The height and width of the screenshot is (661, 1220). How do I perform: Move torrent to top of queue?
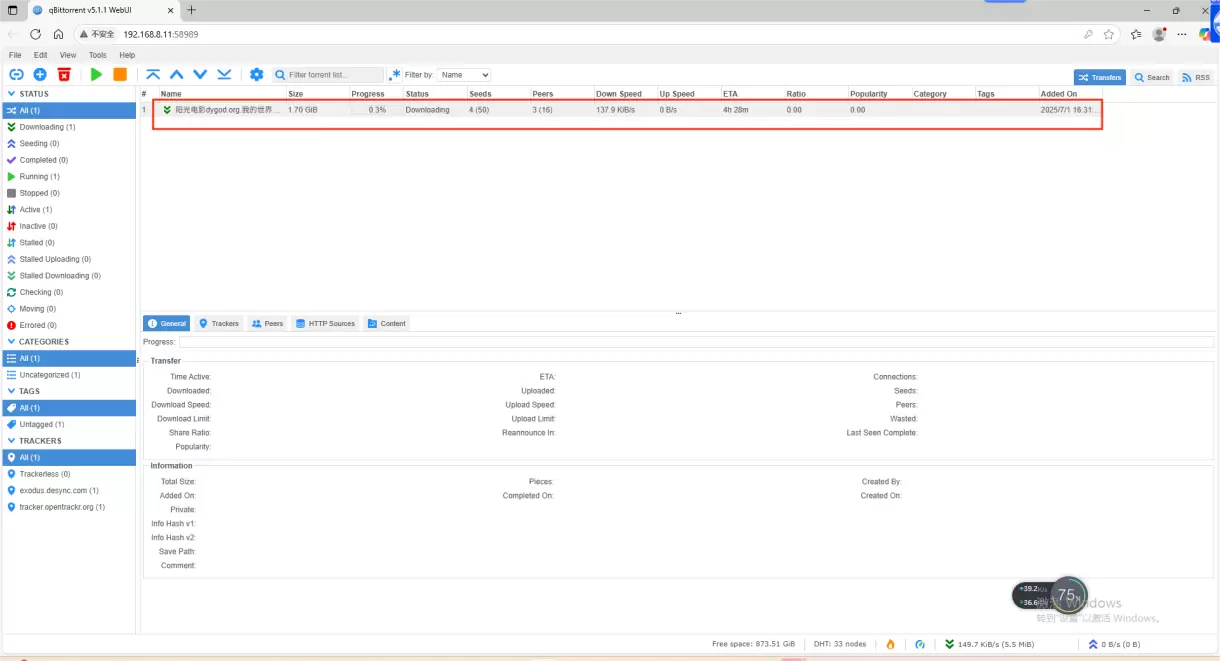click(x=153, y=75)
